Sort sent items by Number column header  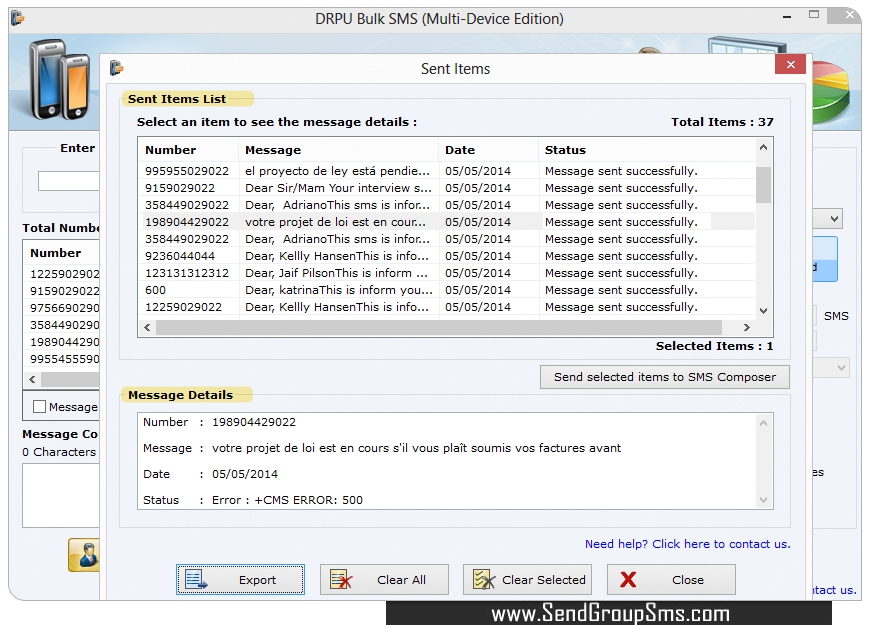tap(188, 150)
